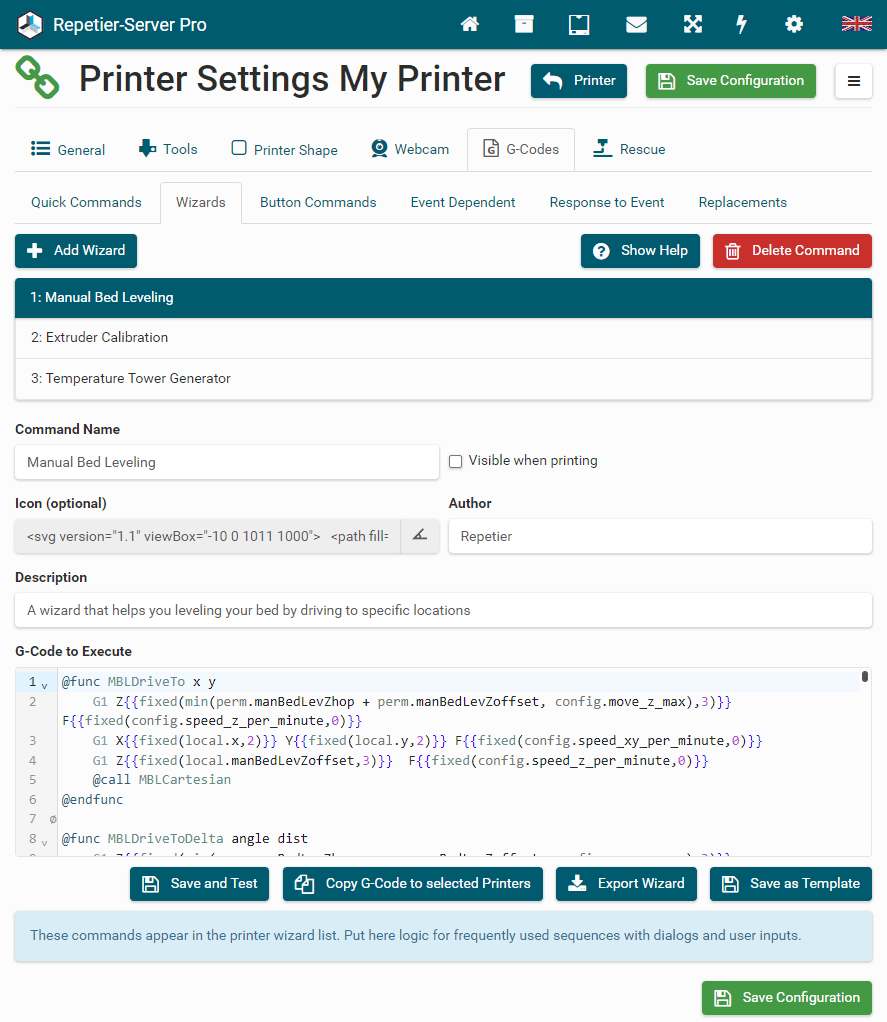Viewport: 887px width, 1022px height.
Task: Collapse code fold arrow on line 8
Action: pyautogui.click(x=45, y=841)
